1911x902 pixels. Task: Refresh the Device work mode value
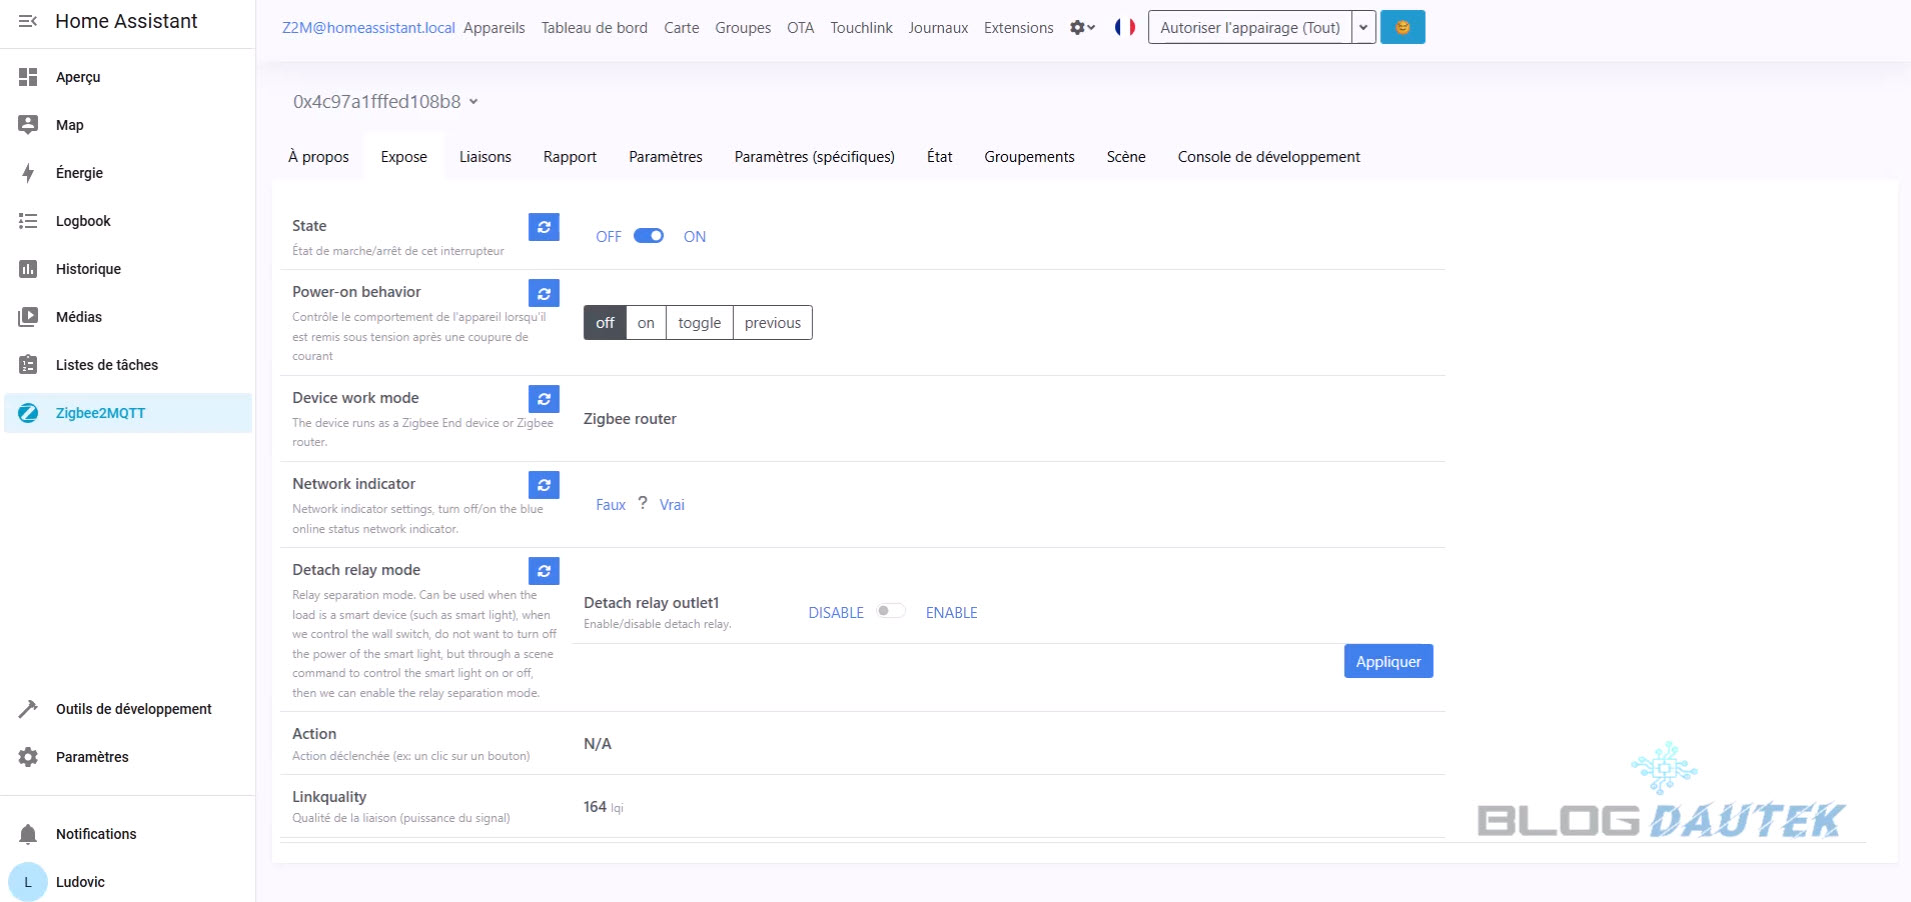coord(543,399)
